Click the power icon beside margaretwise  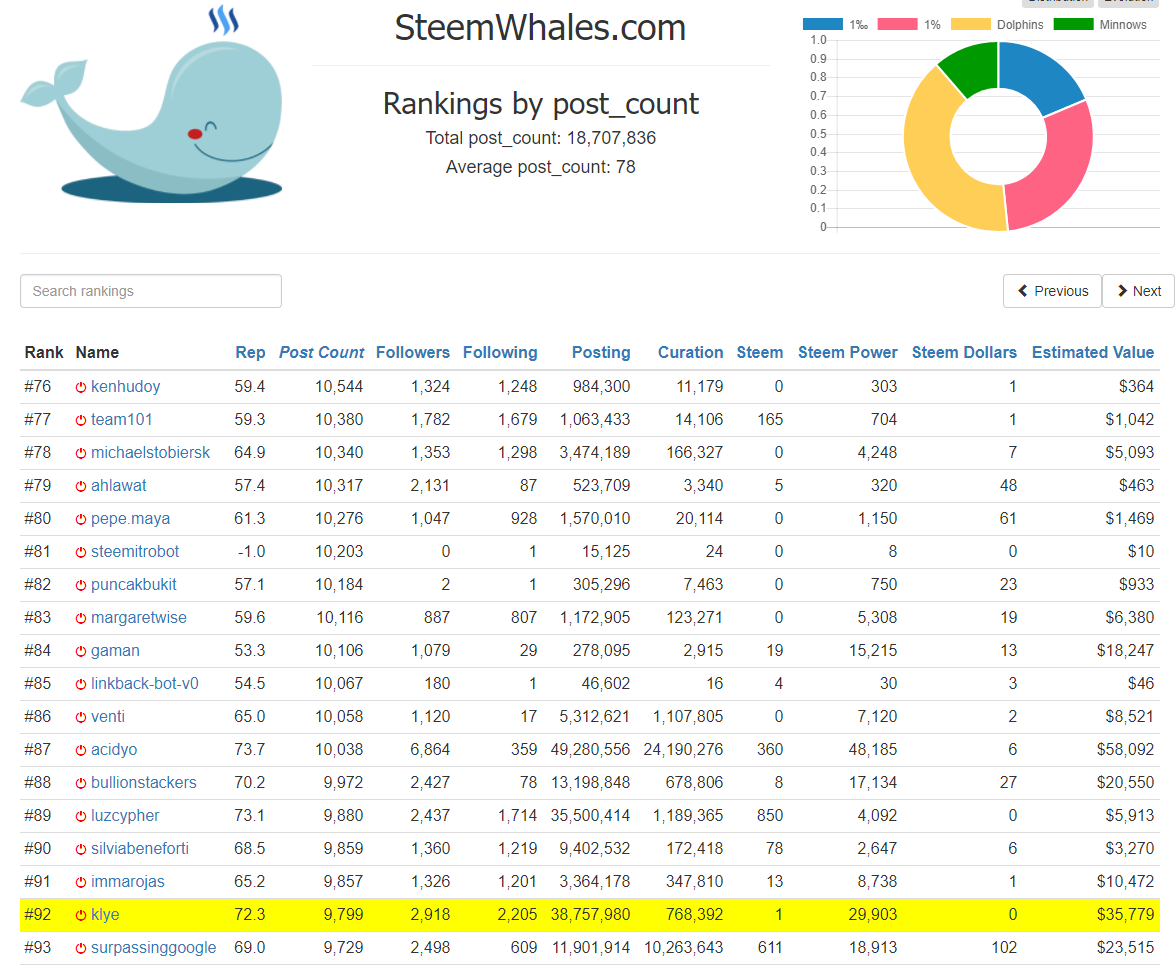pyautogui.click(x=81, y=618)
